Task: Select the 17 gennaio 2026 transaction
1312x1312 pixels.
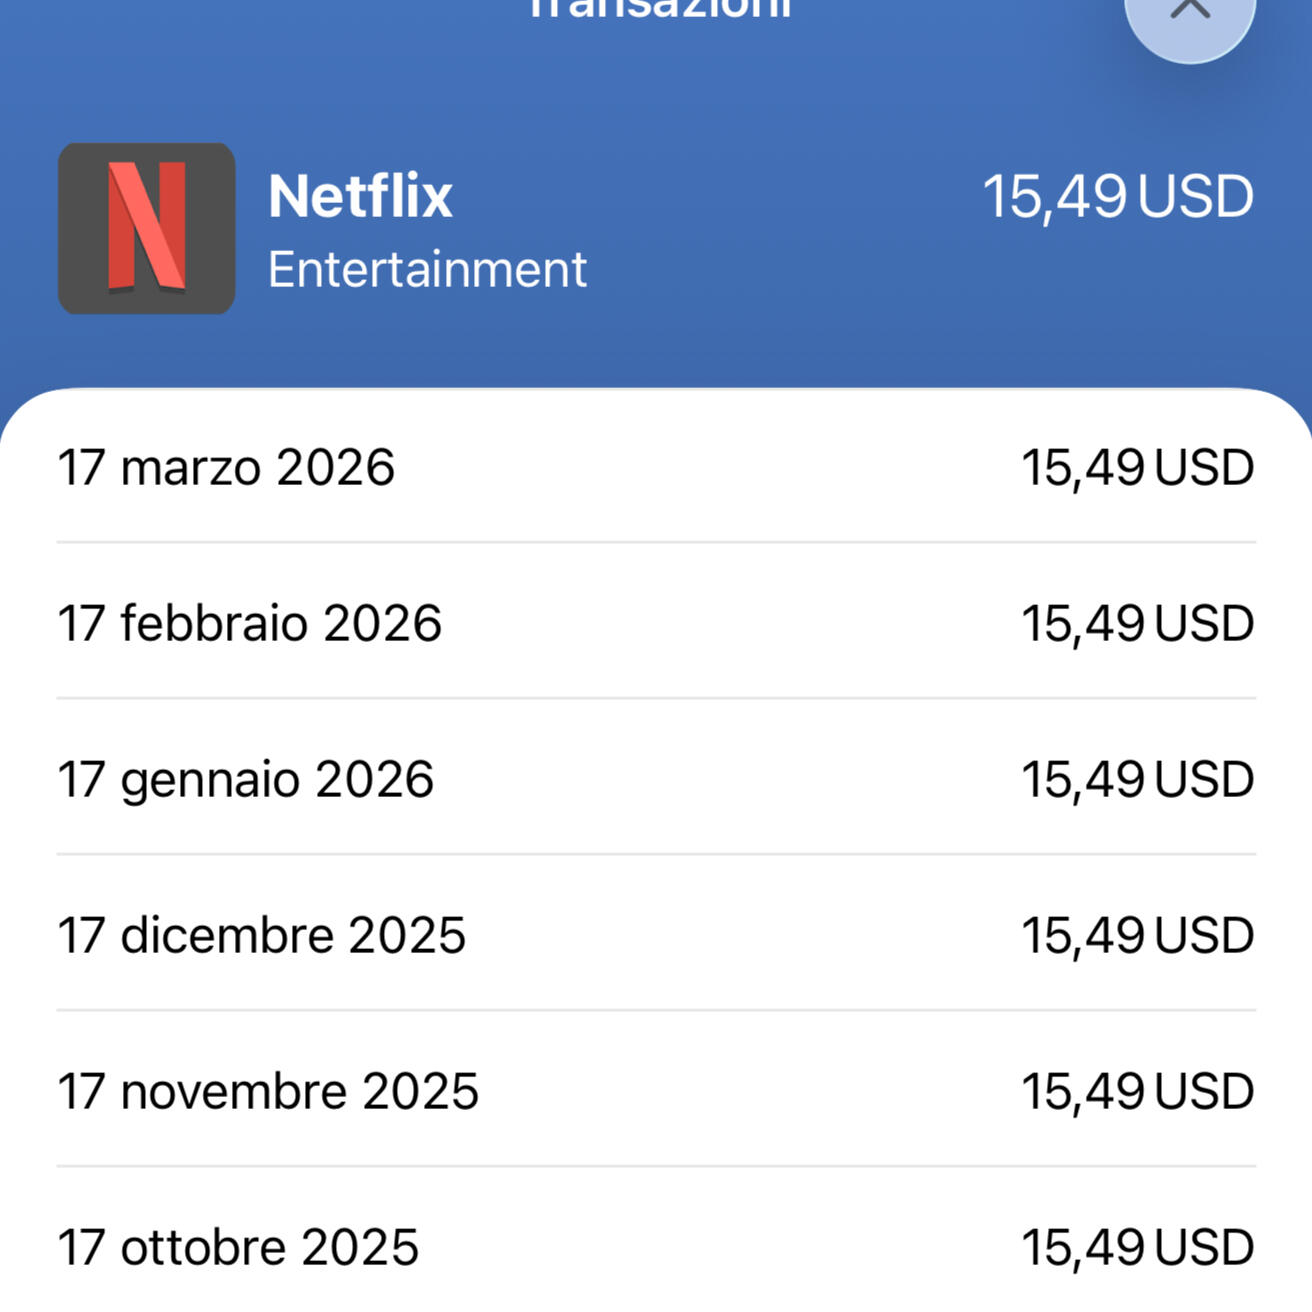Action: click(x=245, y=779)
